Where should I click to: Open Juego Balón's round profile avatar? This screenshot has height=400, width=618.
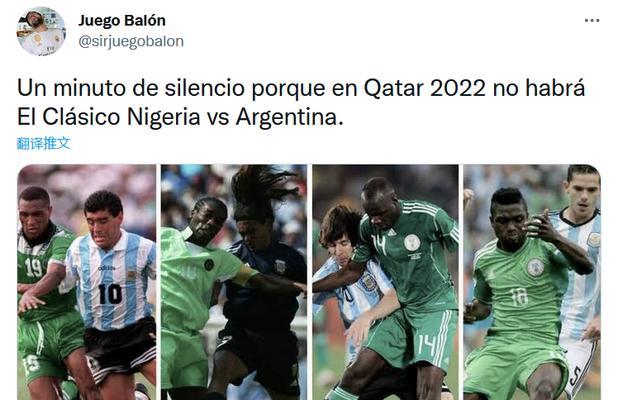click(41, 31)
